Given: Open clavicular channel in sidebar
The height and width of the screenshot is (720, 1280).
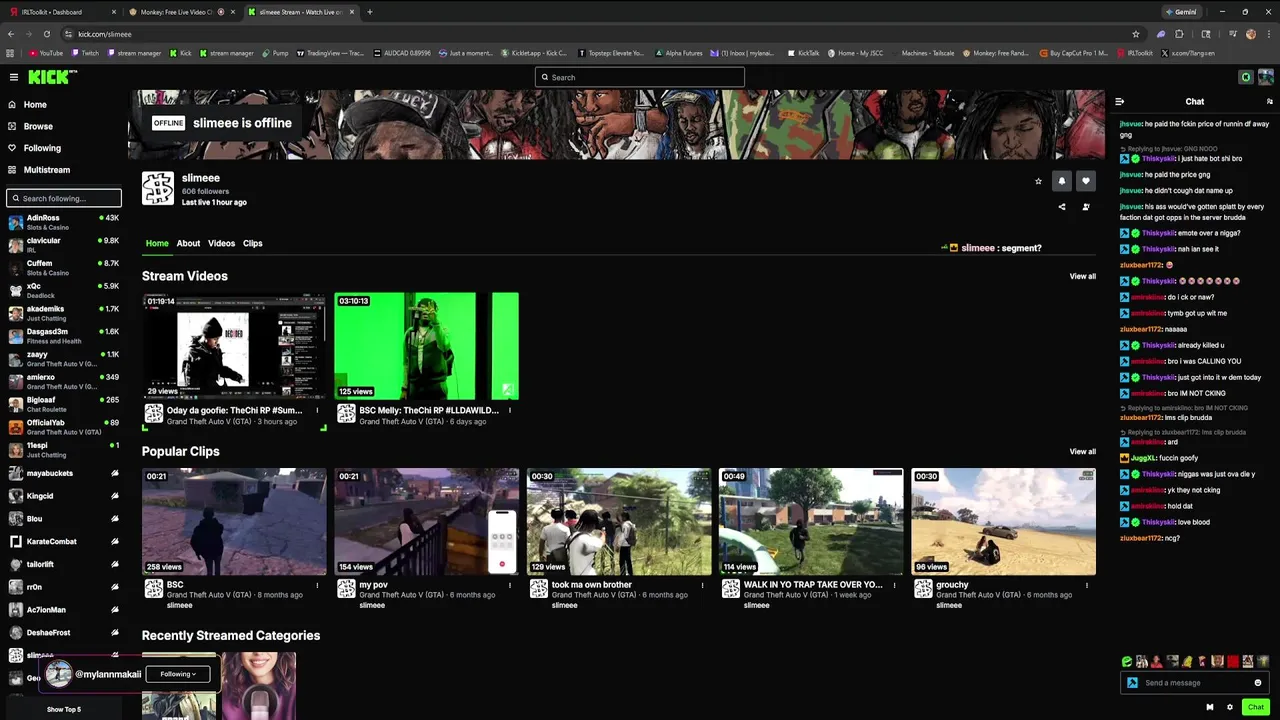Looking at the screenshot, I should [x=64, y=245].
